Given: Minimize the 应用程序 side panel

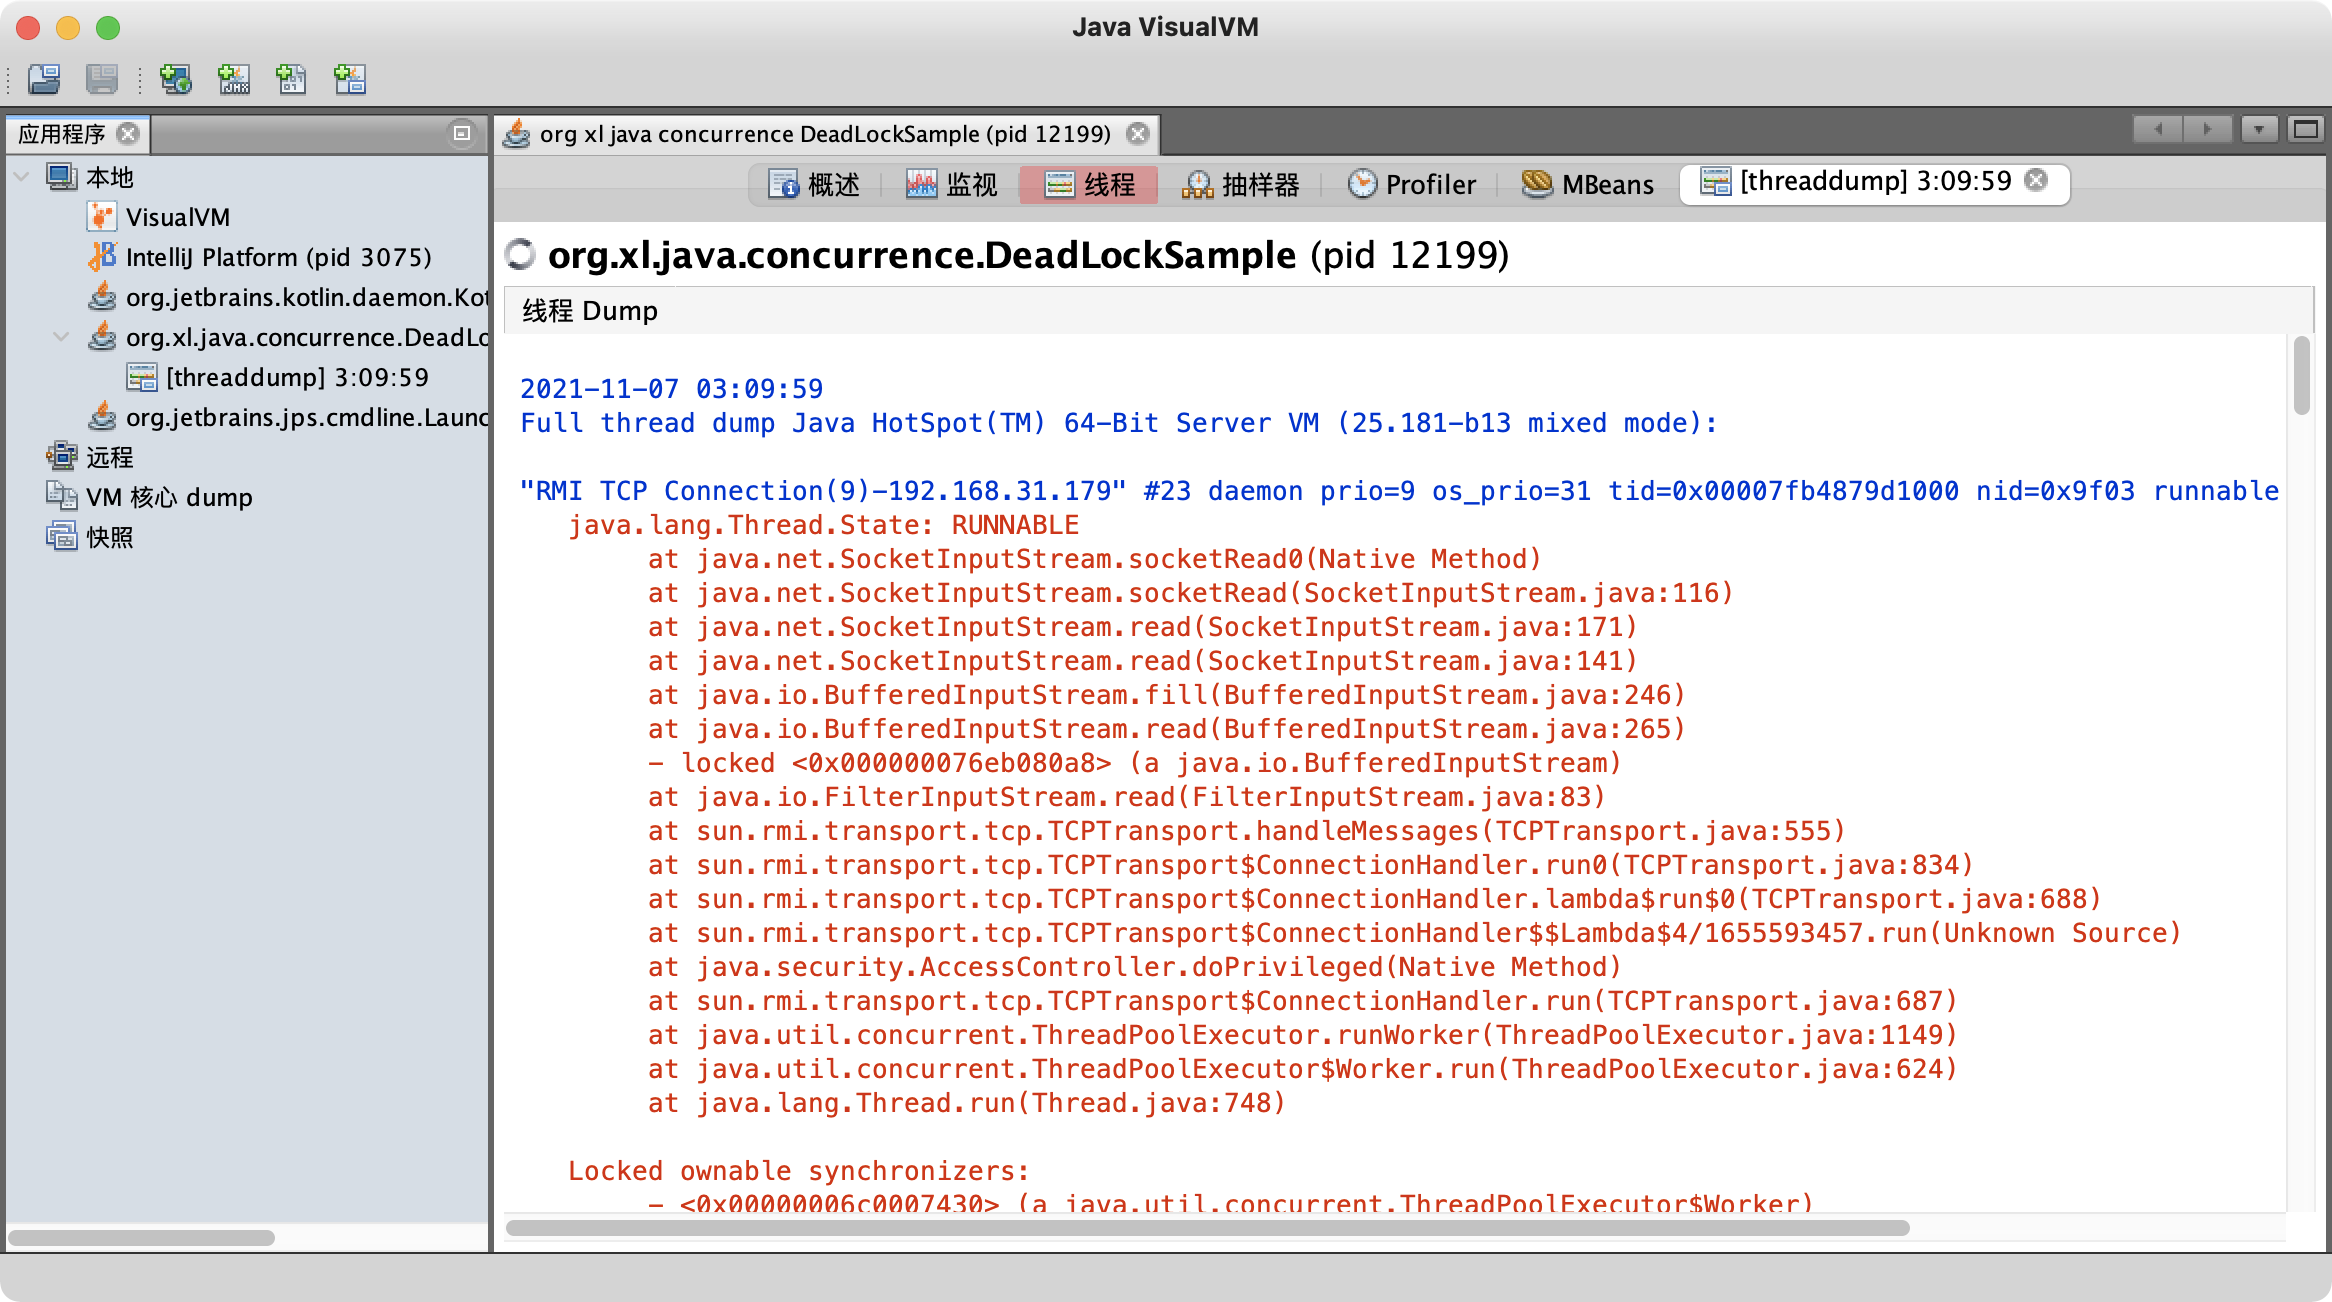Looking at the screenshot, I should click(462, 133).
